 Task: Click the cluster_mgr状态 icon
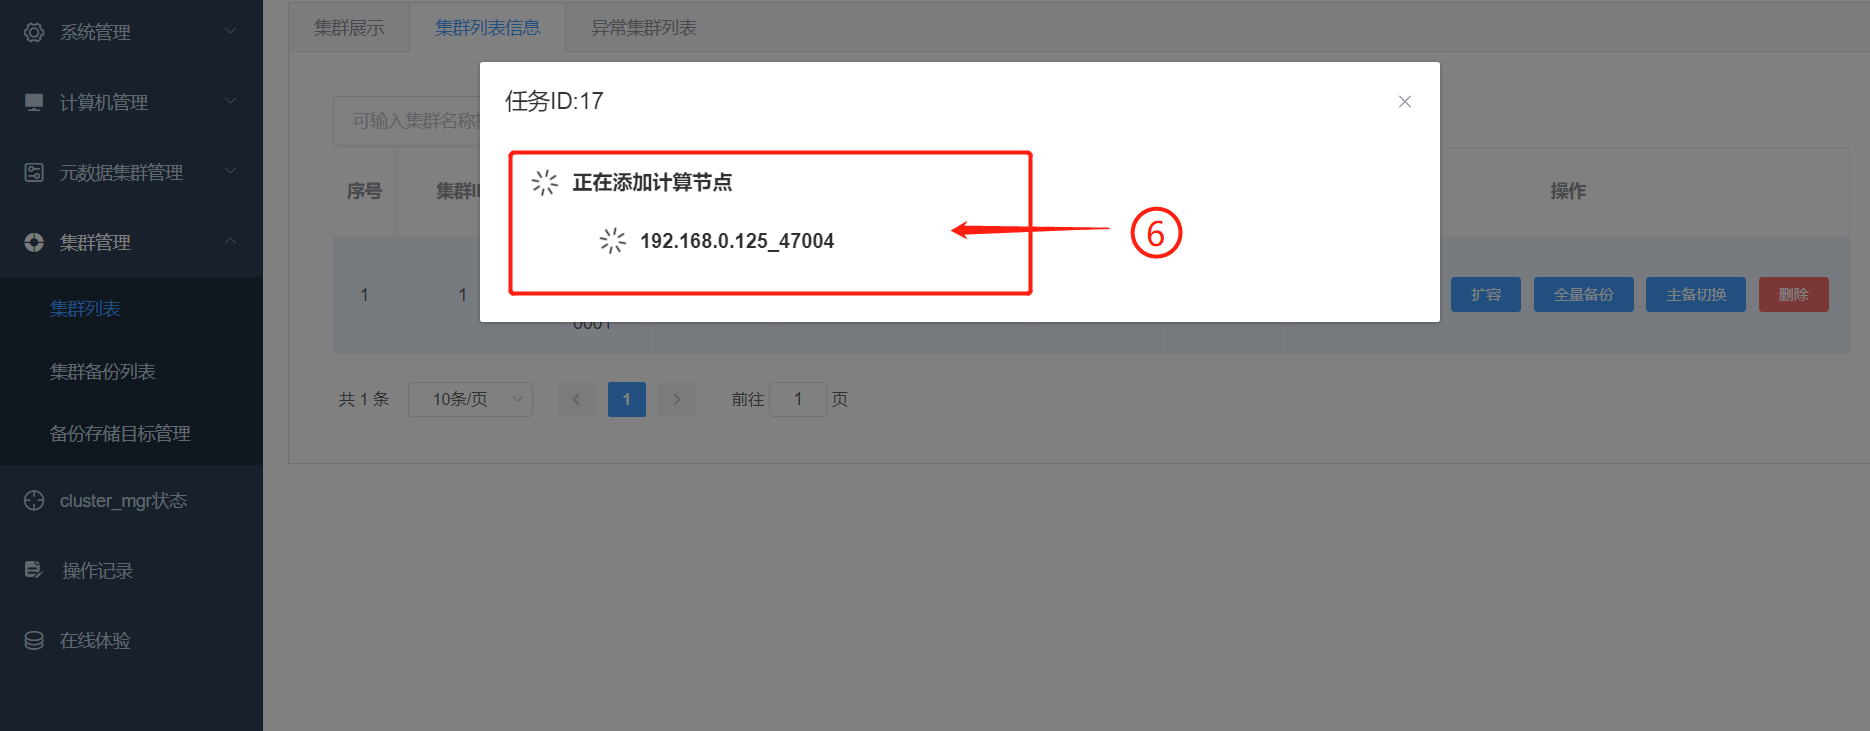[x=34, y=500]
